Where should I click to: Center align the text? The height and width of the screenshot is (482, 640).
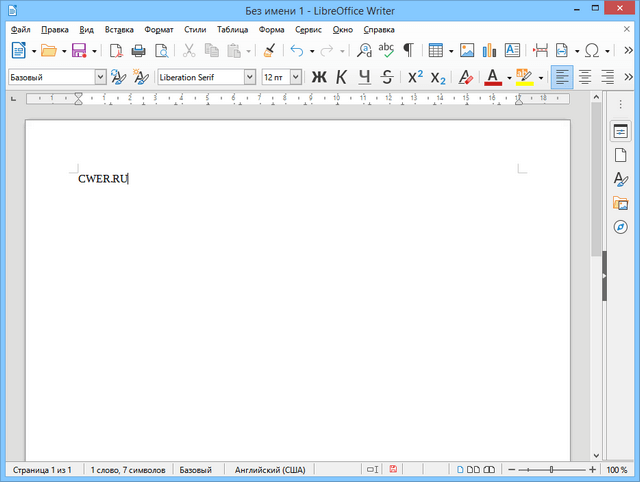[585, 77]
